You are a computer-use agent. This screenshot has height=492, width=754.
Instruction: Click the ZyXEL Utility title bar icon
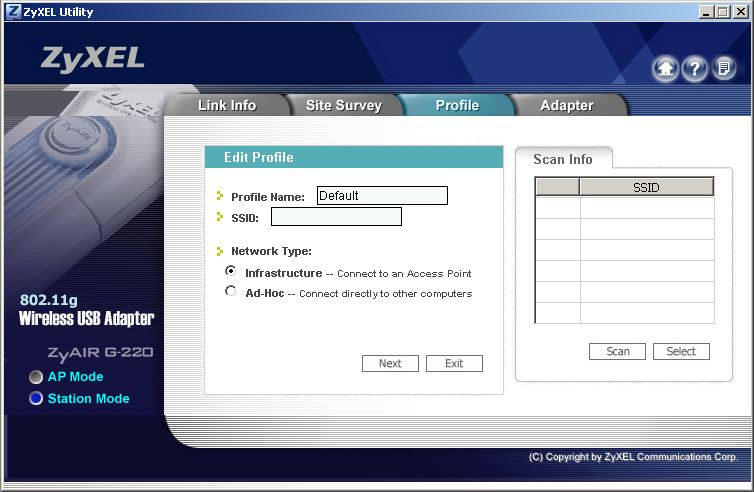click(13, 12)
